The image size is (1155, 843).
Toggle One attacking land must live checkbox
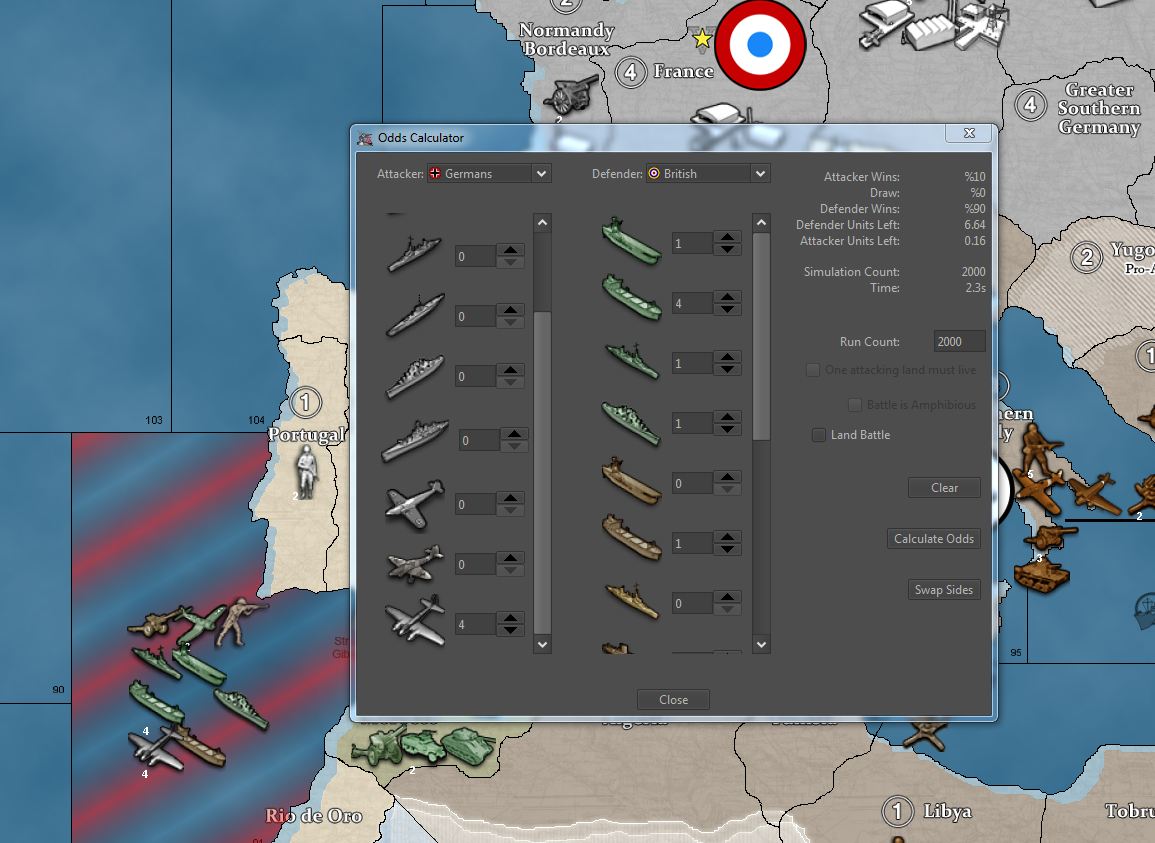(x=812, y=370)
